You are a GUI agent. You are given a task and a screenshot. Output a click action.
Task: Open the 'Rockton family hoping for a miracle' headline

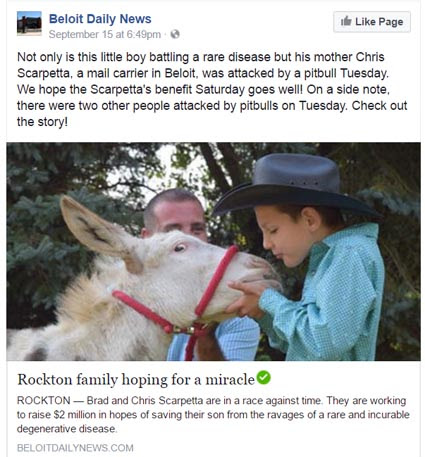[136, 379]
